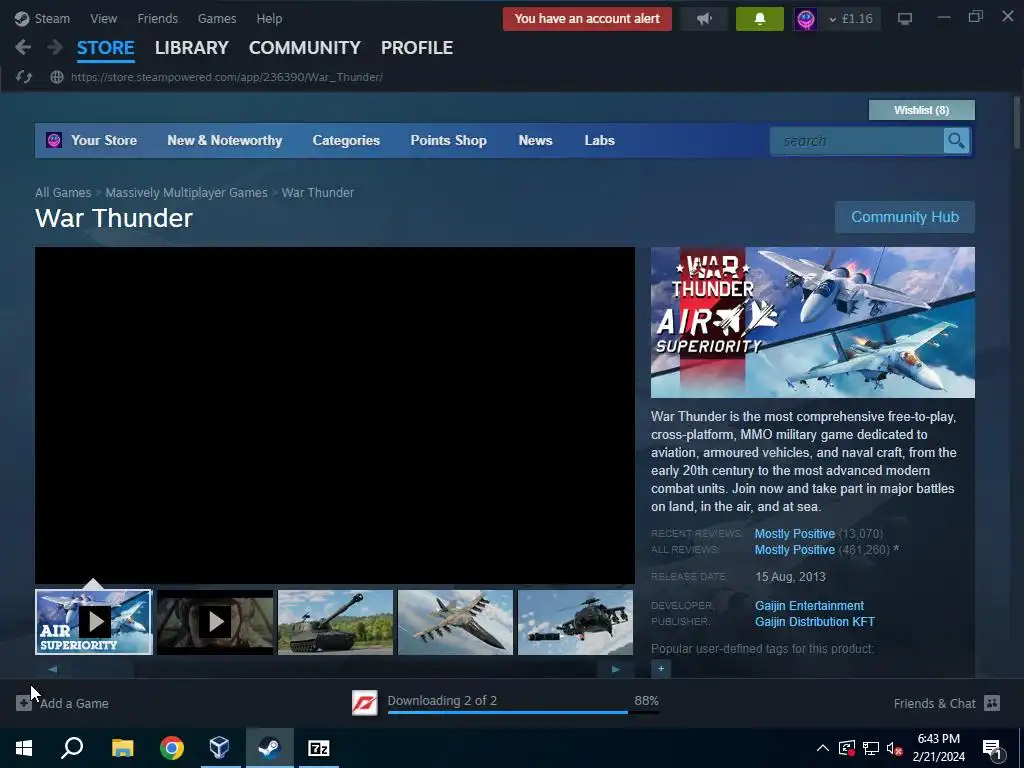The height and width of the screenshot is (768, 1024).
Task: Select the Air Superiority trailer thumbnail
Action: click(93, 622)
